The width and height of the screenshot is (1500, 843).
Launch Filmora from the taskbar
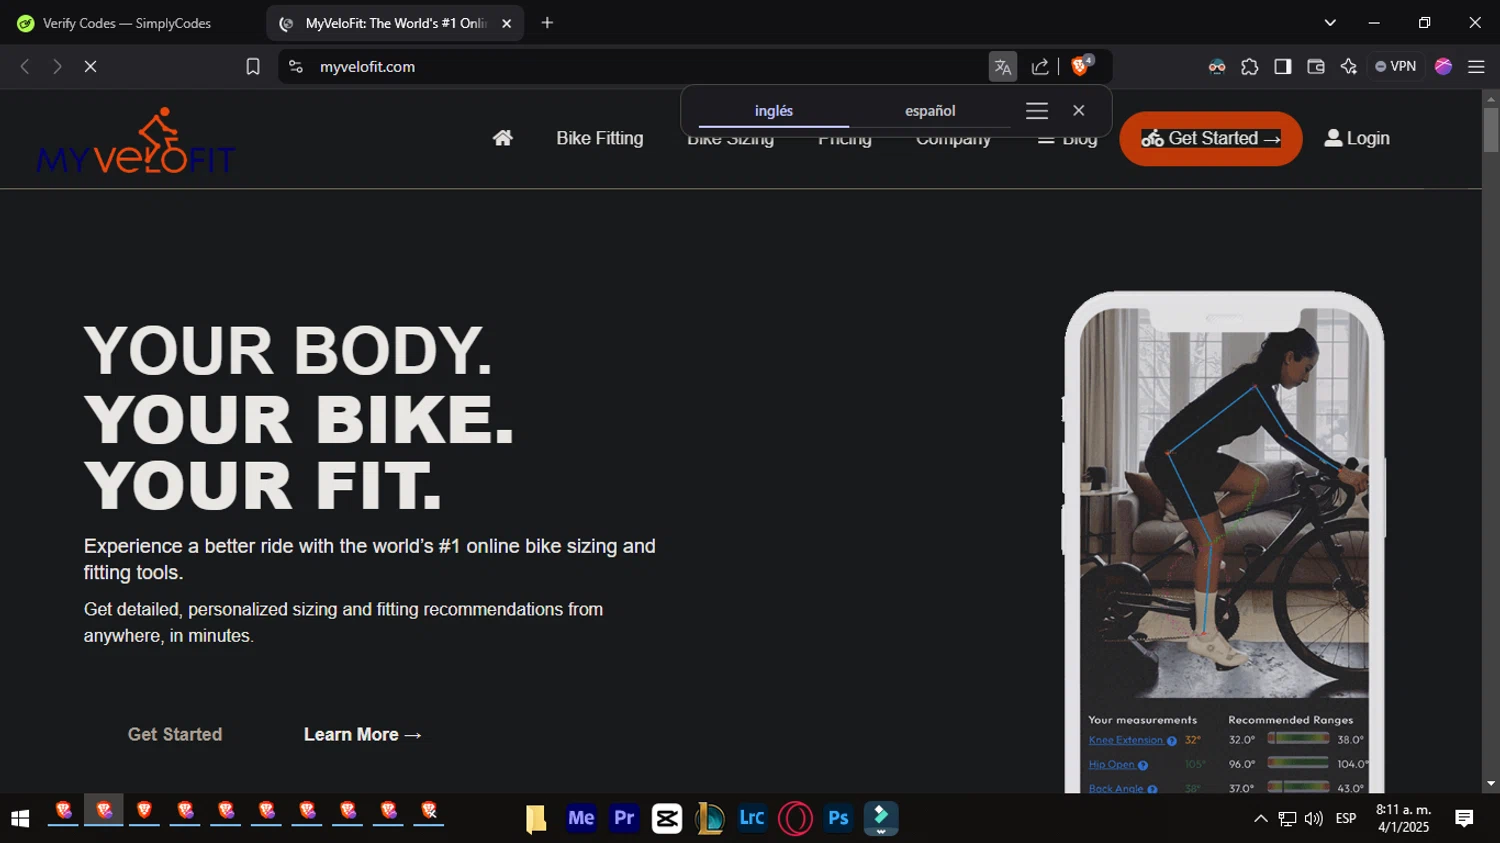pos(881,818)
